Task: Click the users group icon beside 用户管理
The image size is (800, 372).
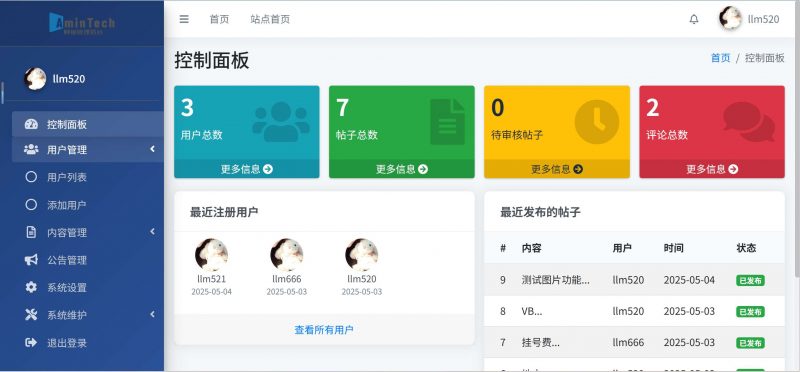Action: 31,150
